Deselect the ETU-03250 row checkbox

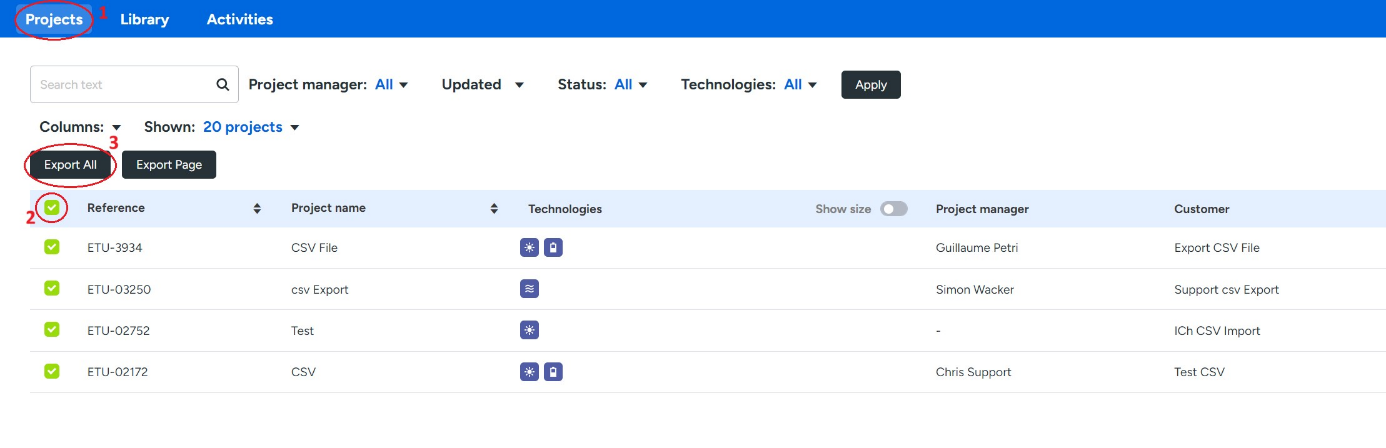[x=52, y=288]
